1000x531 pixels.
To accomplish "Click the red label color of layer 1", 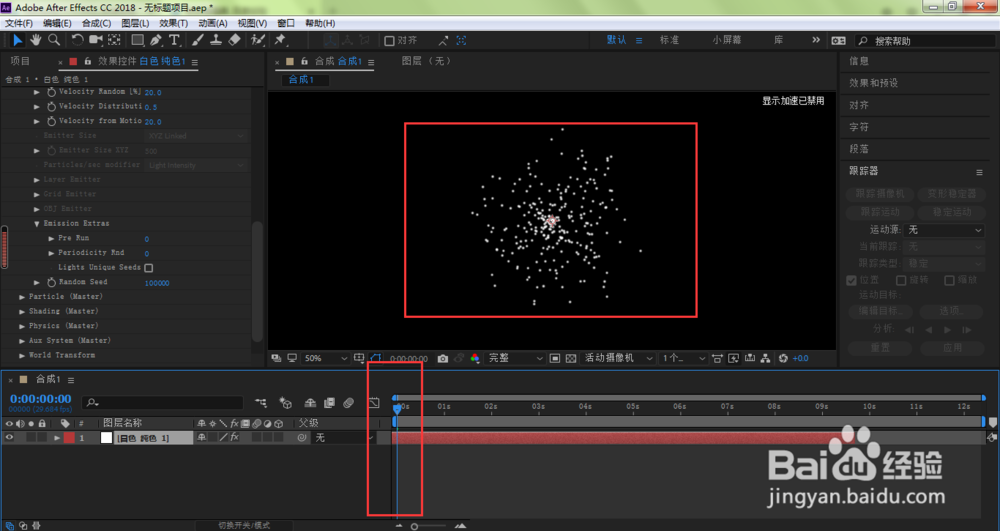I will coord(69,437).
